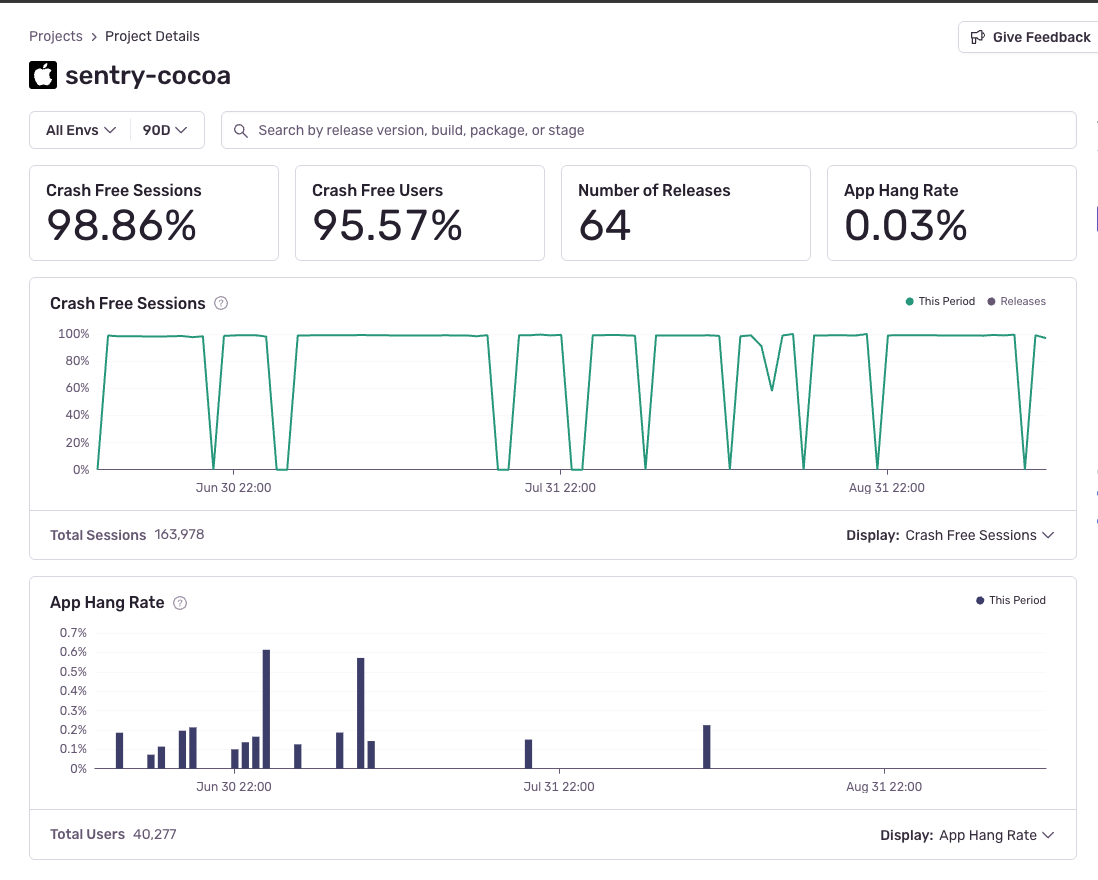Viewport: 1098px width, 880px height.
Task: Expand the Display: Crash Free Sessions selector
Action: (950, 535)
